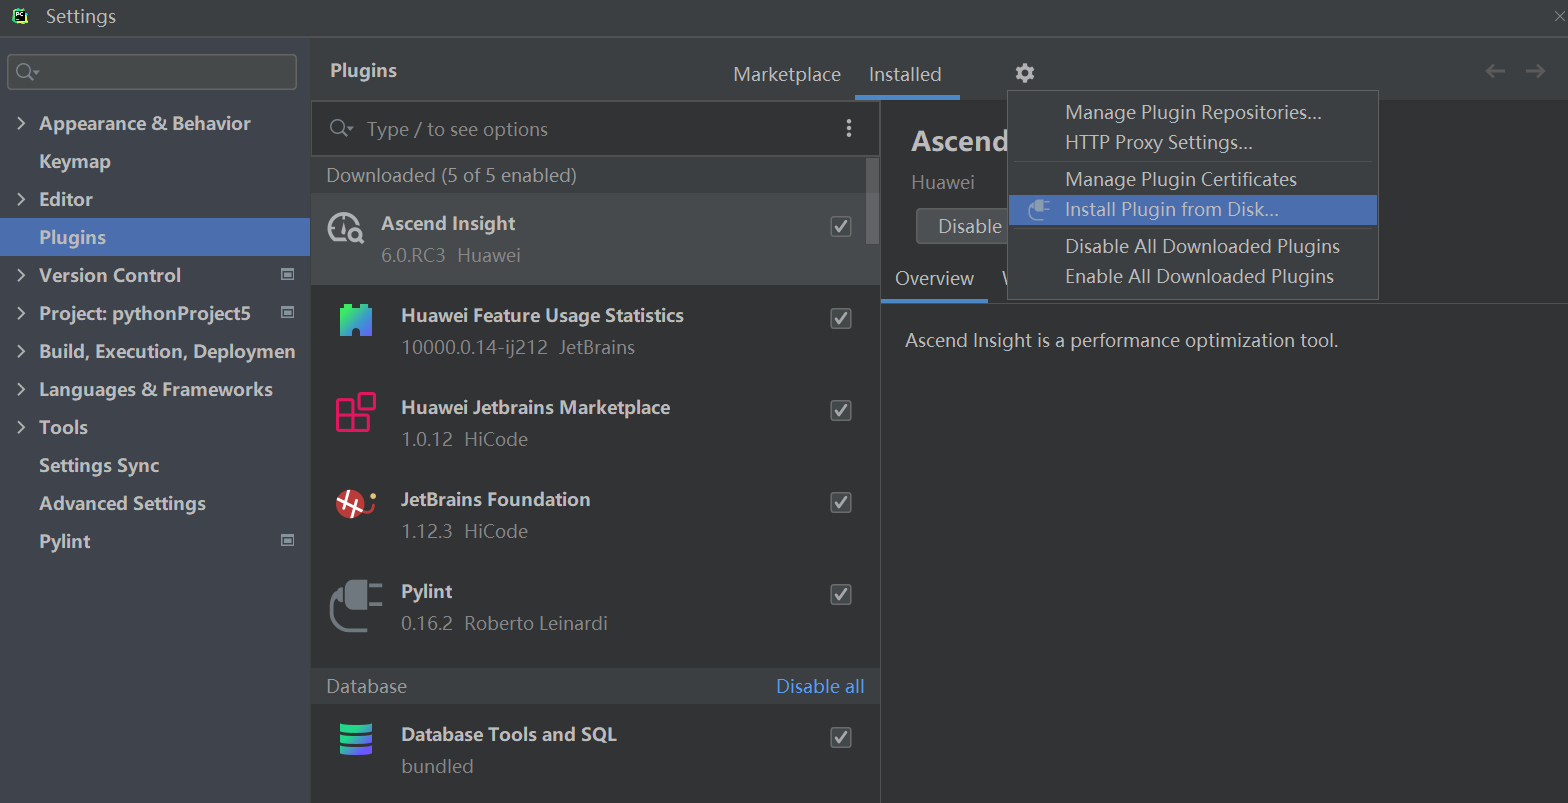Viewport: 1568px width, 803px height.
Task: Click the PyCharm icon in the title bar
Action: tap(20, 16)
